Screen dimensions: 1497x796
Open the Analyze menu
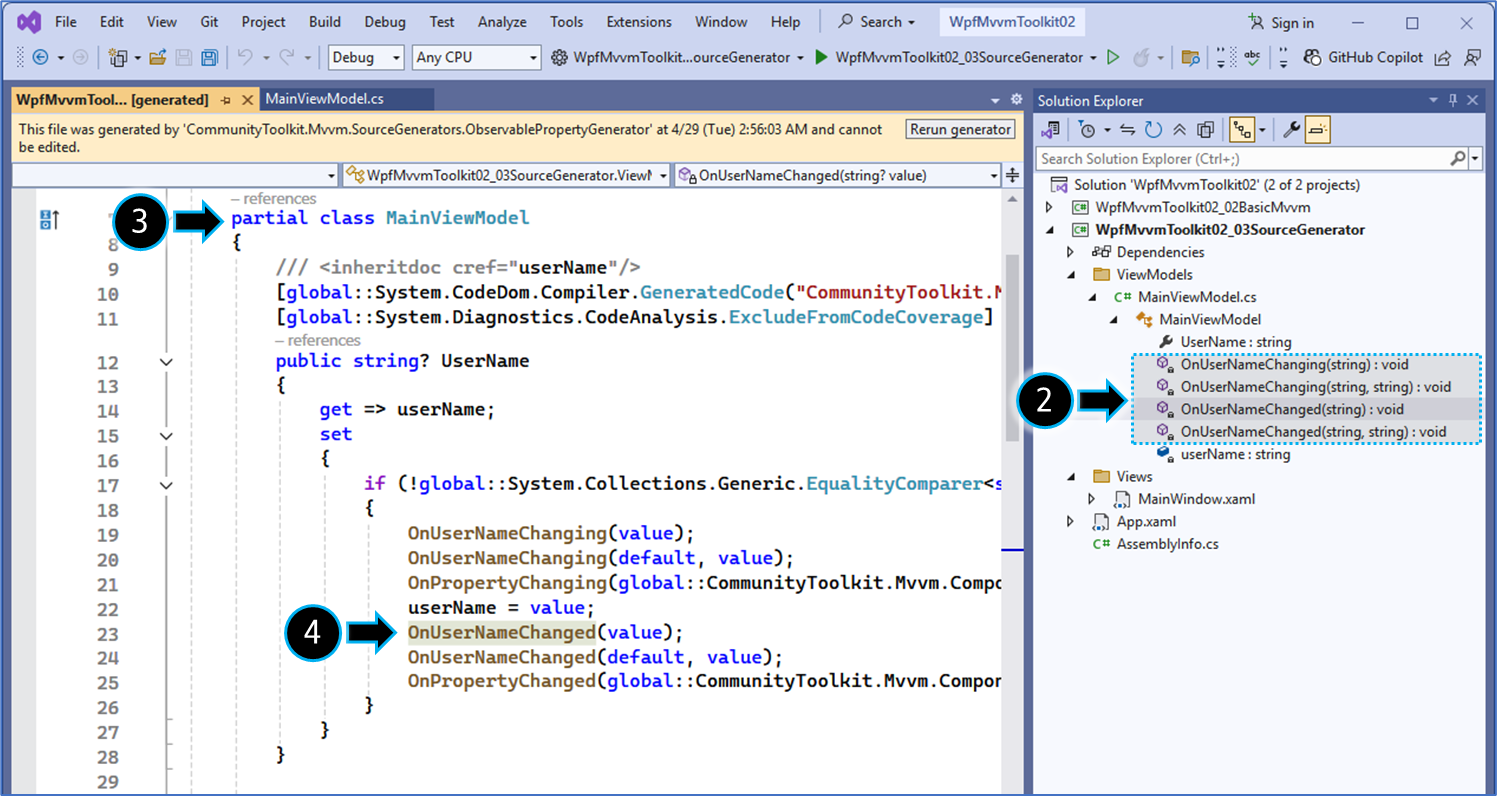click(502, 22)
